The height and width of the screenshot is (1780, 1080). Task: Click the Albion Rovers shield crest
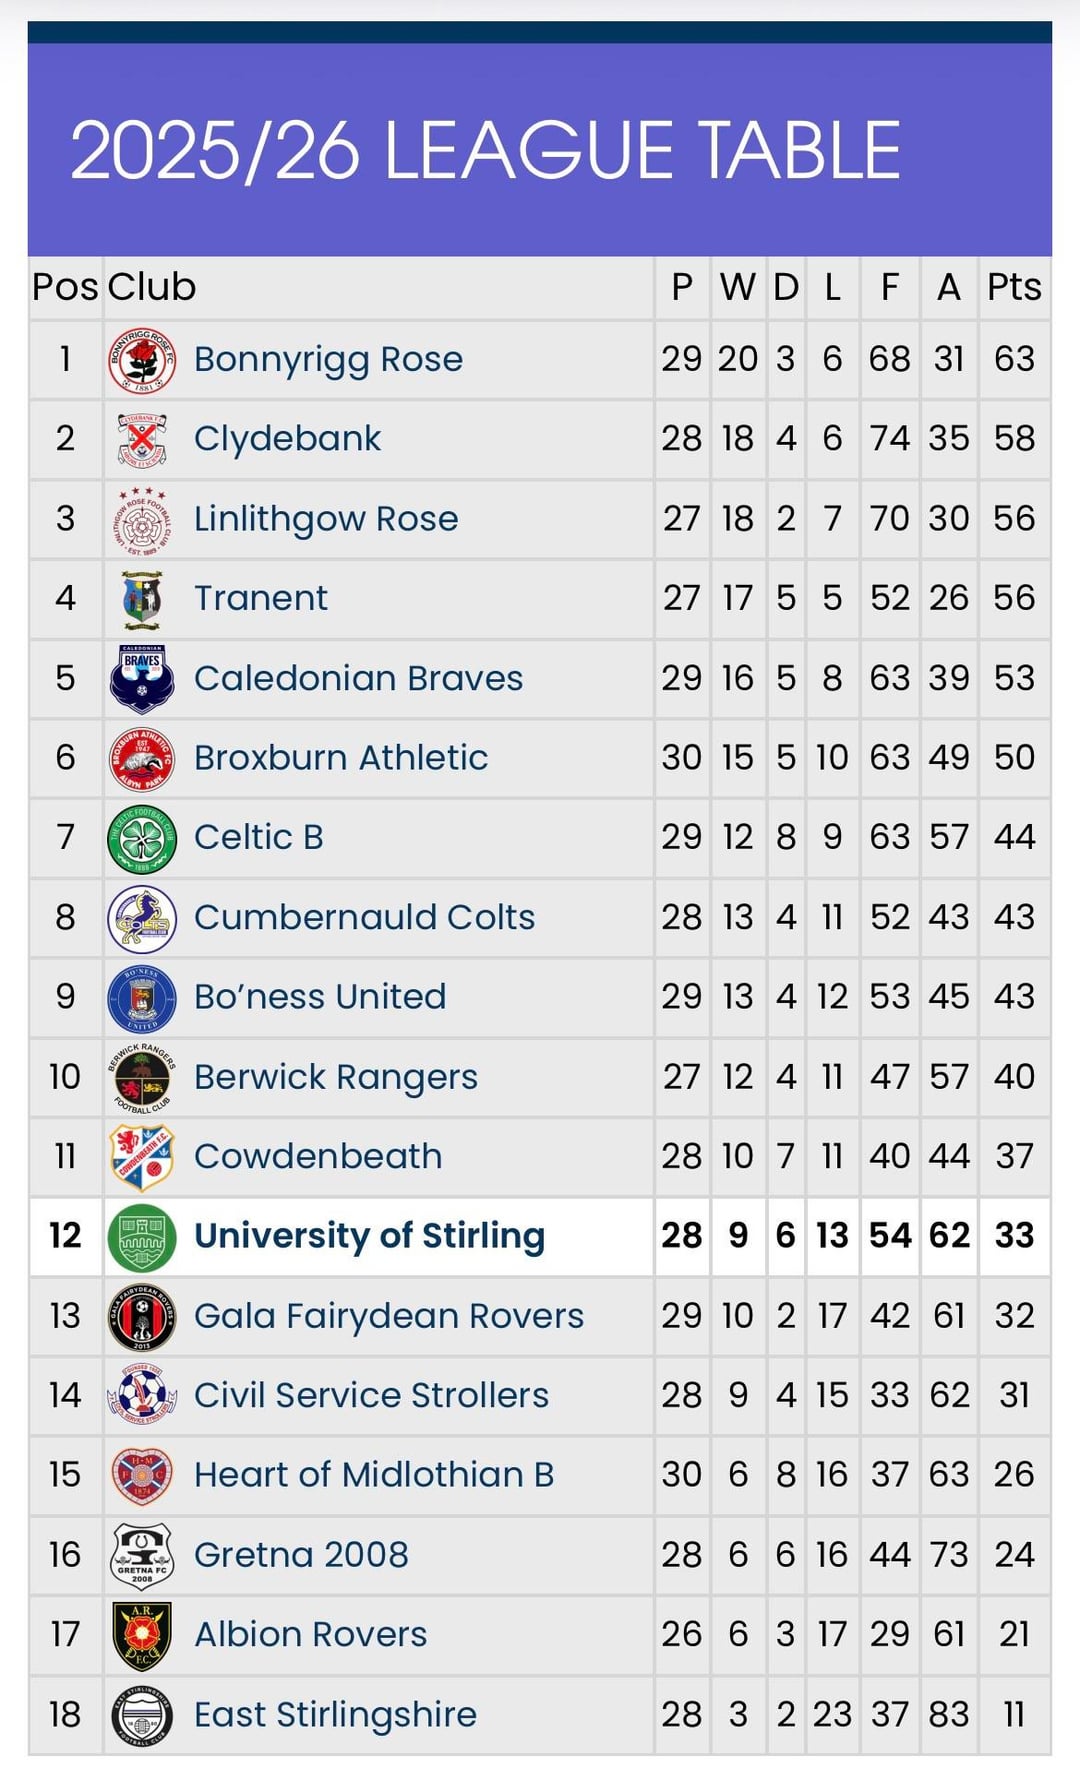[x=142, y=1635]
